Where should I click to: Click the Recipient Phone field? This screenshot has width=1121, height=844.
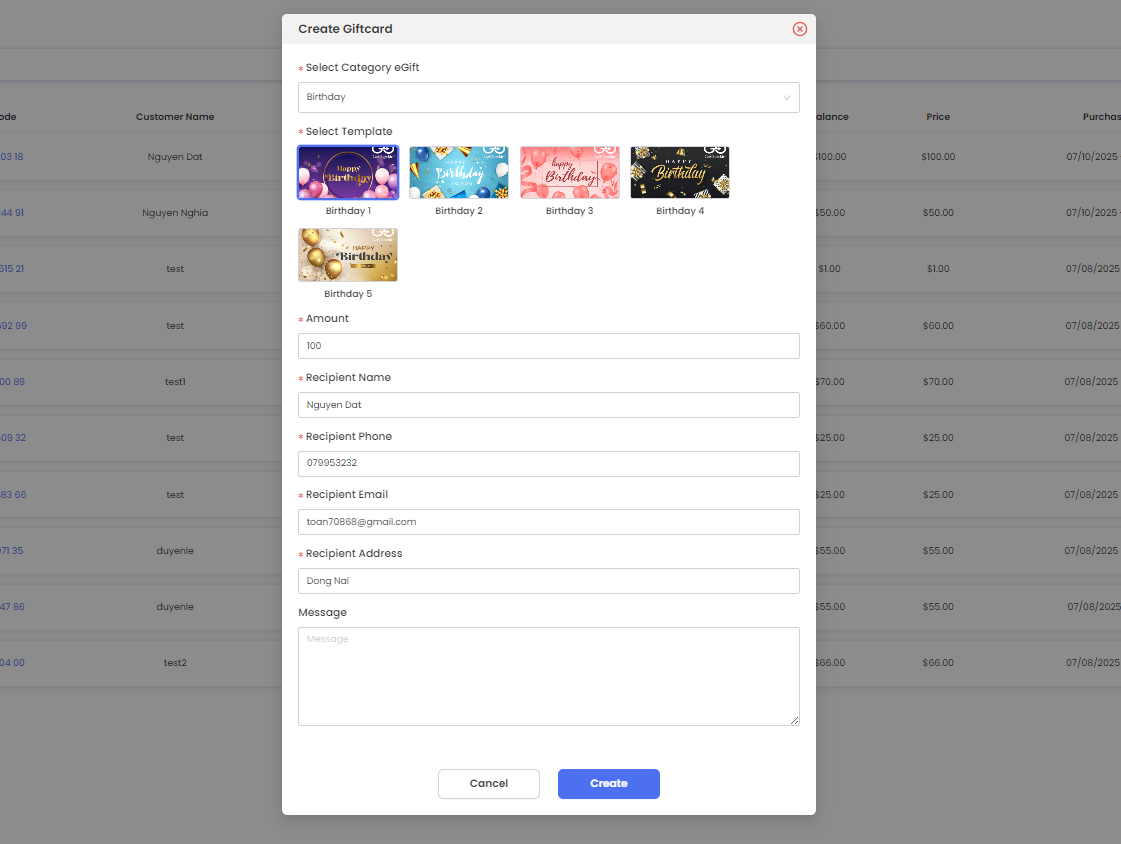548,464
